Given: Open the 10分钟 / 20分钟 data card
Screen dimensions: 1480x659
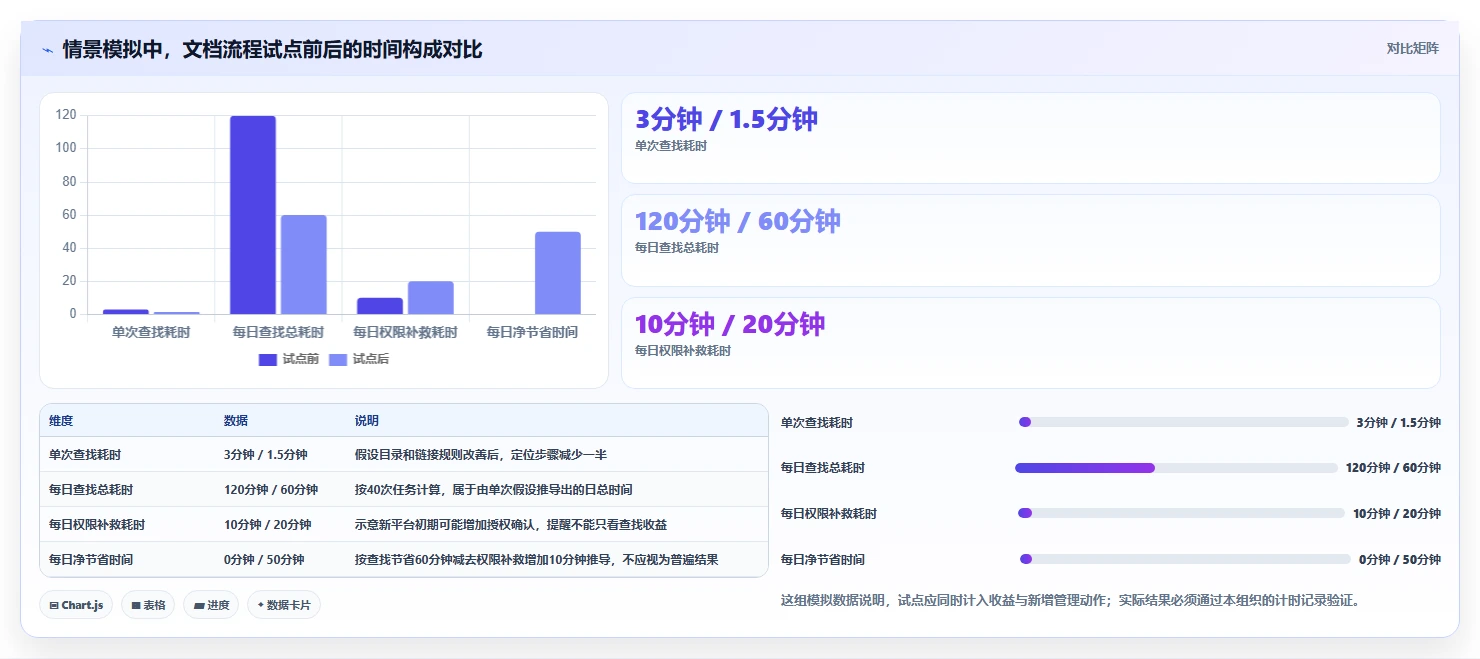Looking at the screenshot, I should click(x=1031, y=343).
